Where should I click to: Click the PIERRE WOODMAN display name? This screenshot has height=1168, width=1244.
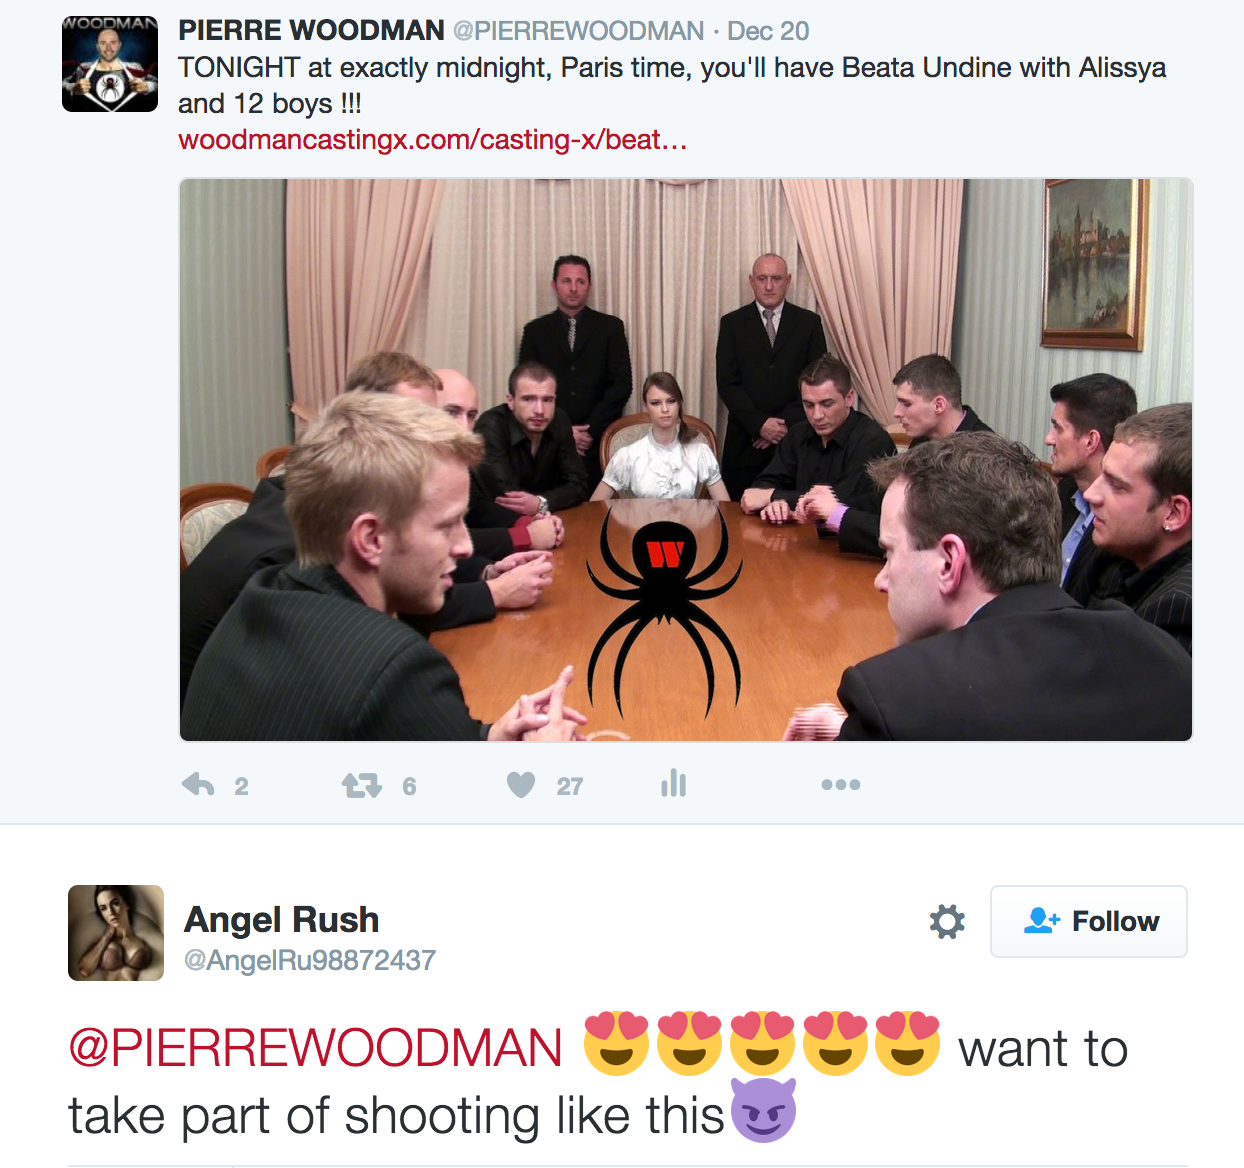coord(311,31)
